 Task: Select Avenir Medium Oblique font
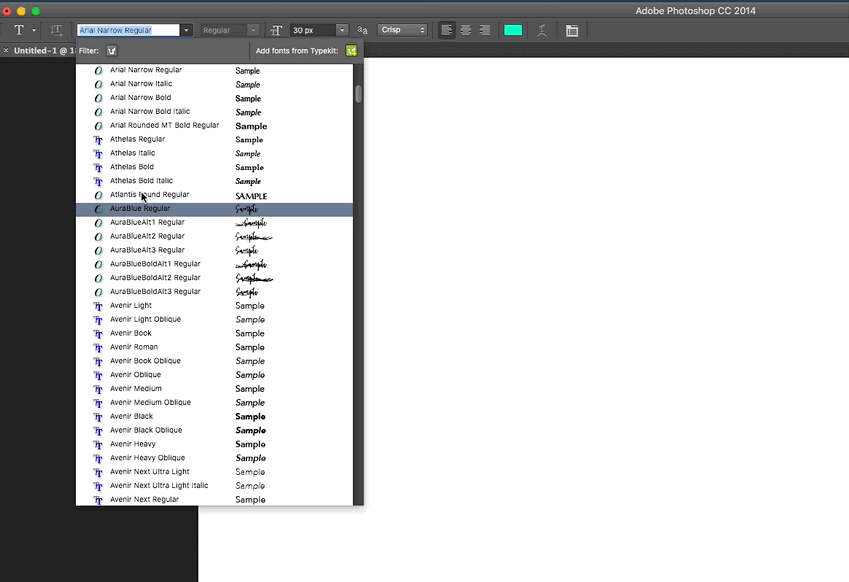pos(214,403)
